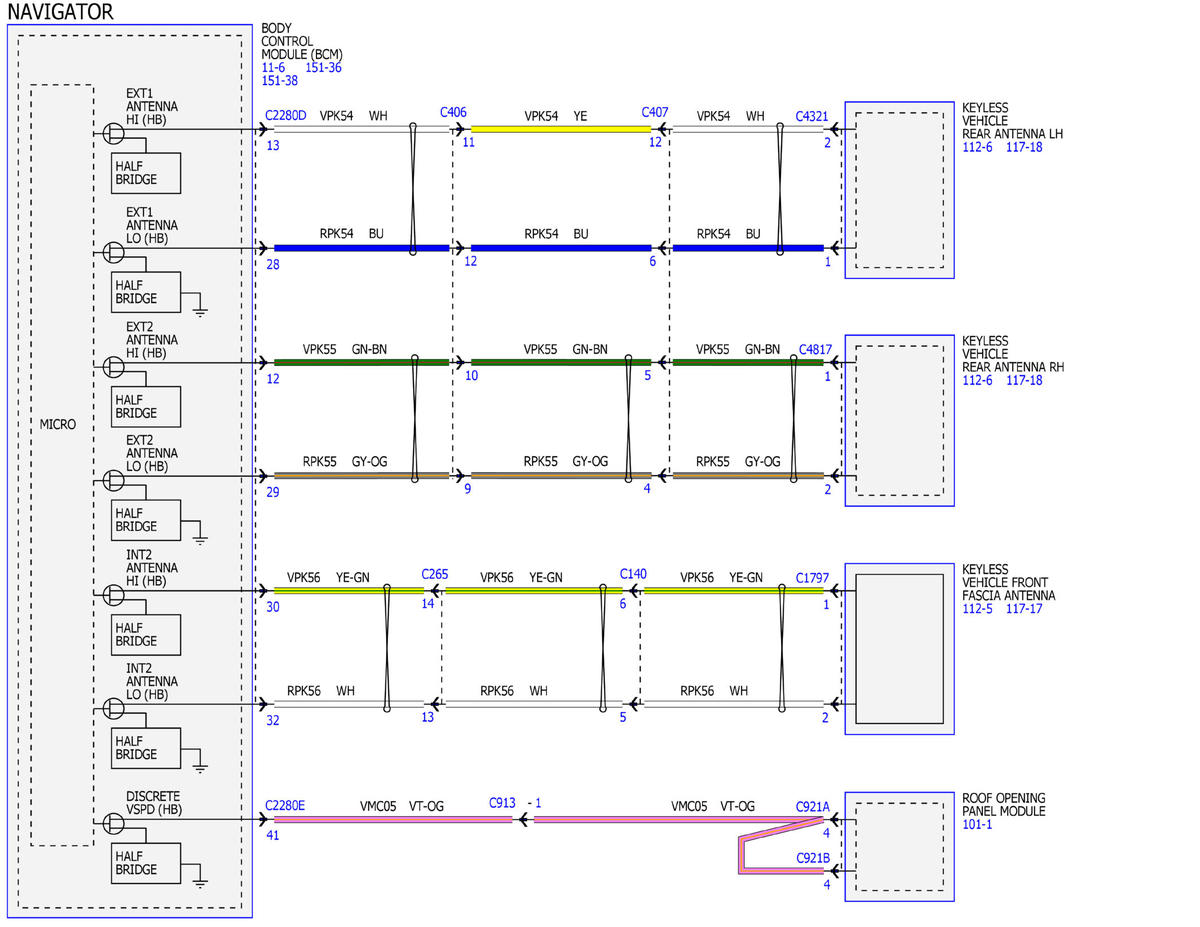Open connector C4817 link
The height and width of the screenshot is (927, 1200).
click(815, 350)
